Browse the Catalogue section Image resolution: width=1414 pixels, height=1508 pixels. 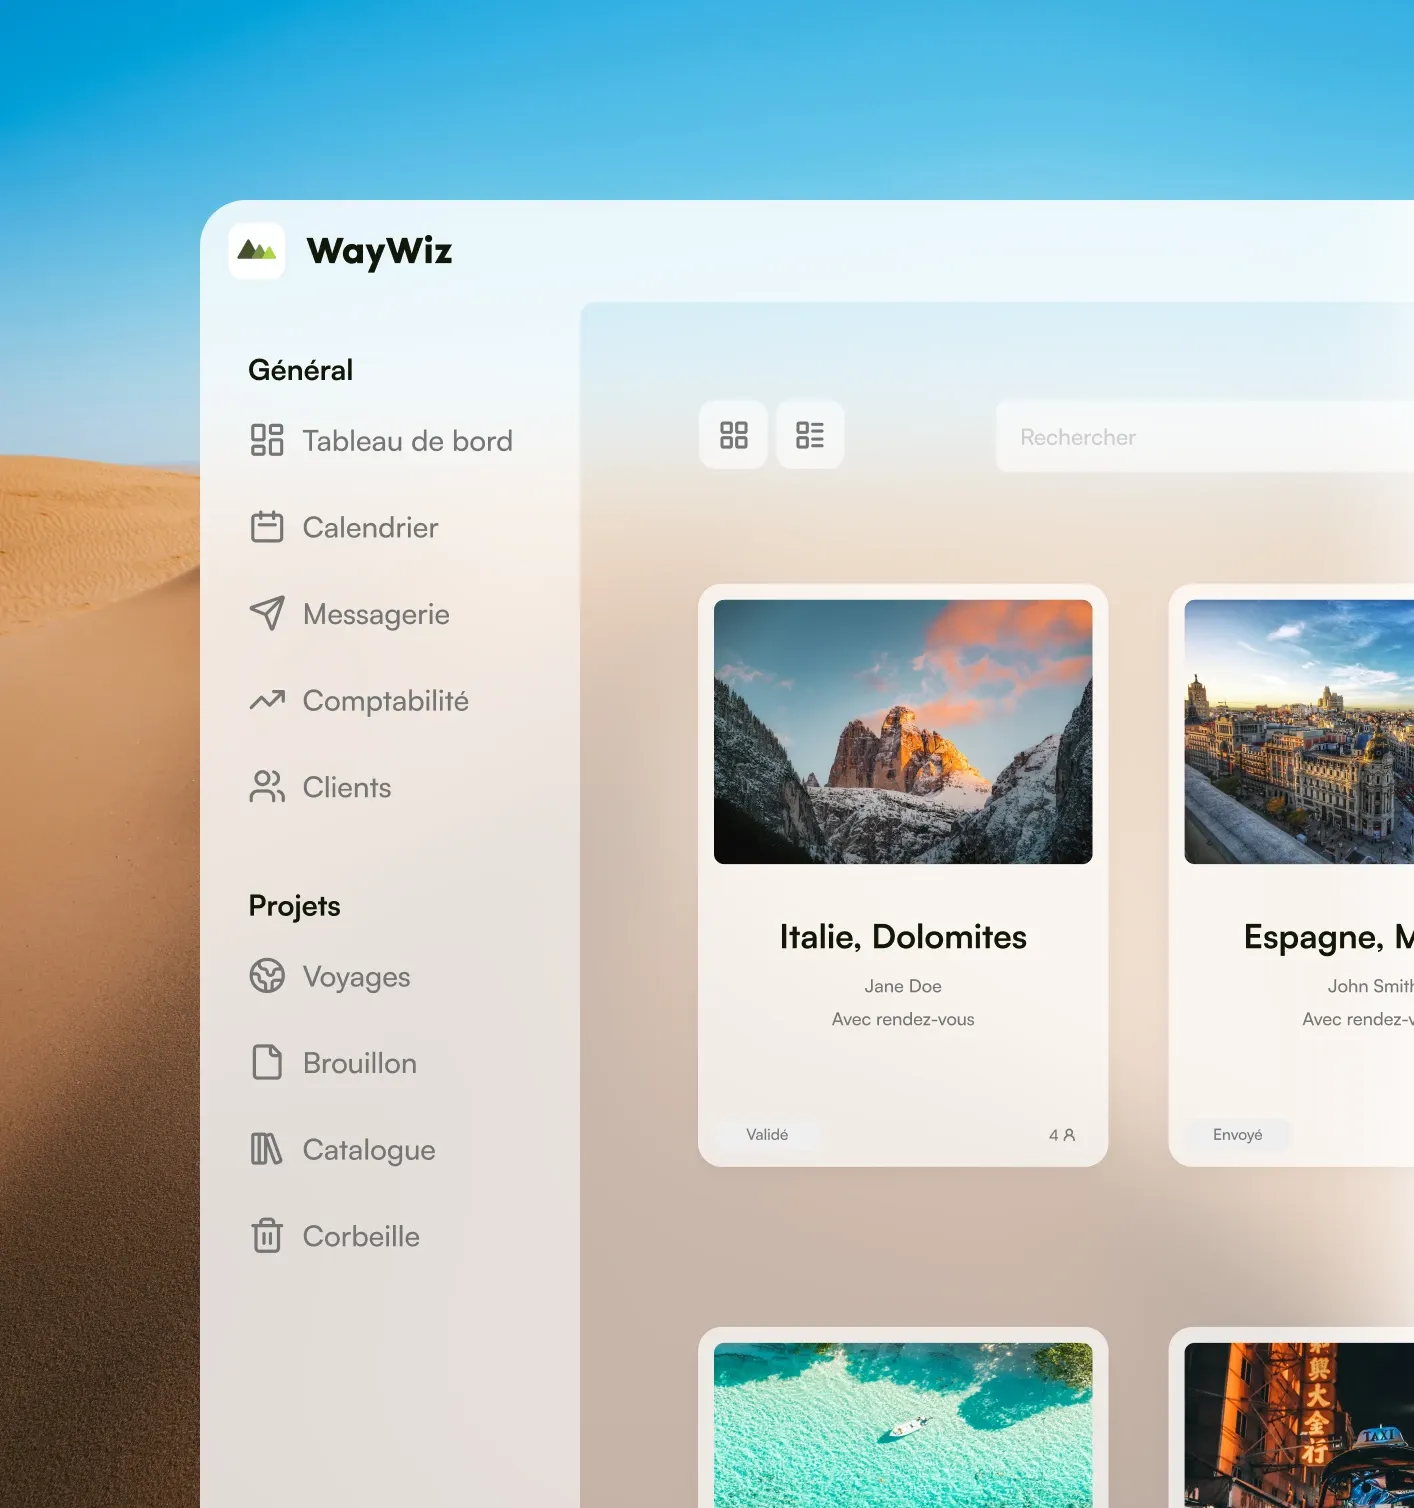342,1149
